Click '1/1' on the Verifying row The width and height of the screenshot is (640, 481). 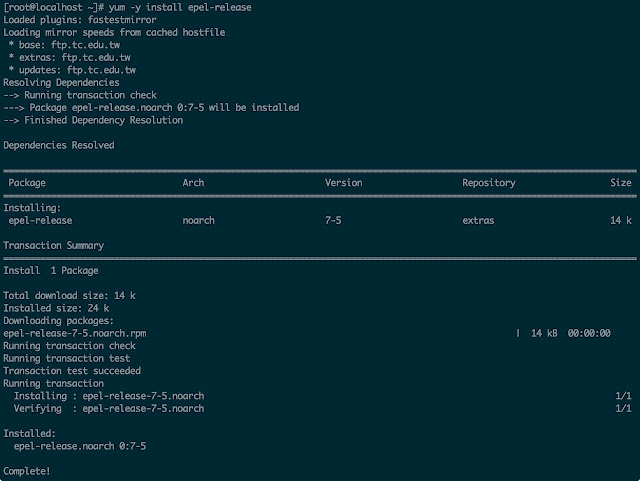click(x=623, y=408)
